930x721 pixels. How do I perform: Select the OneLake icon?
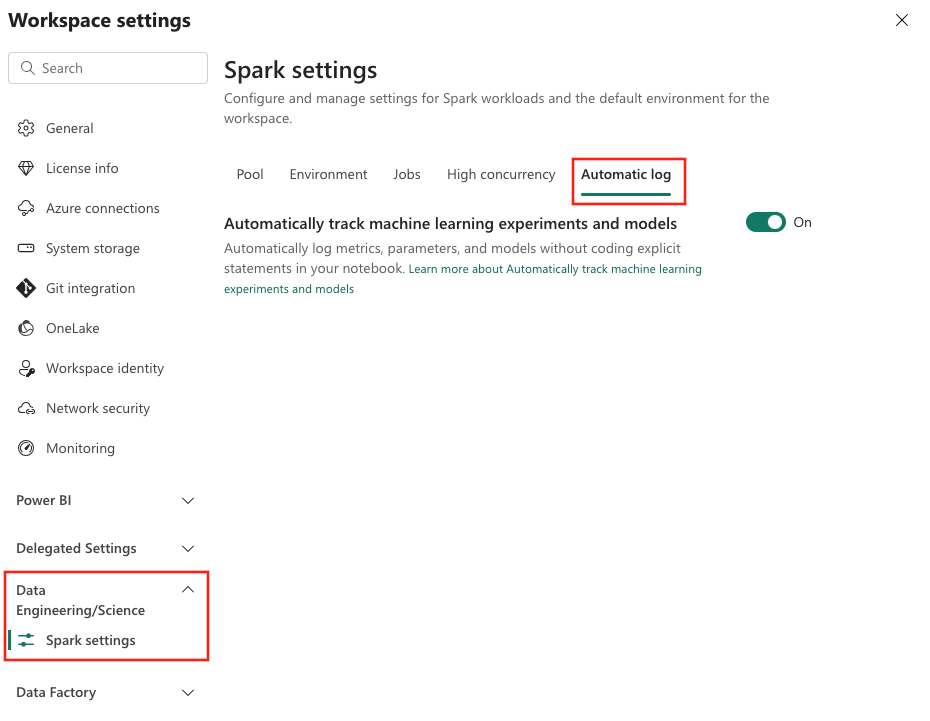point(26,328)
